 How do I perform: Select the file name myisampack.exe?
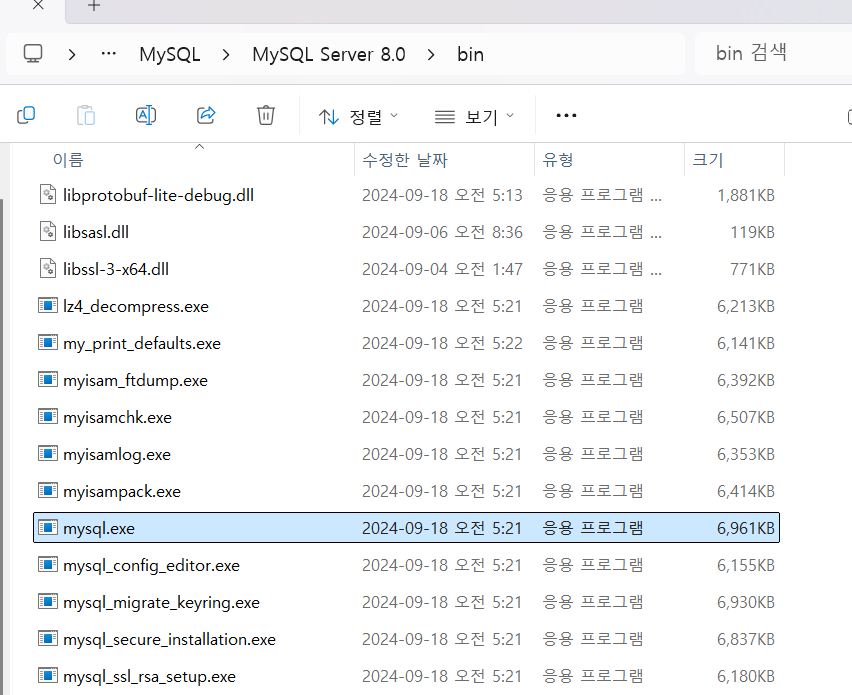tap(122, 491)
